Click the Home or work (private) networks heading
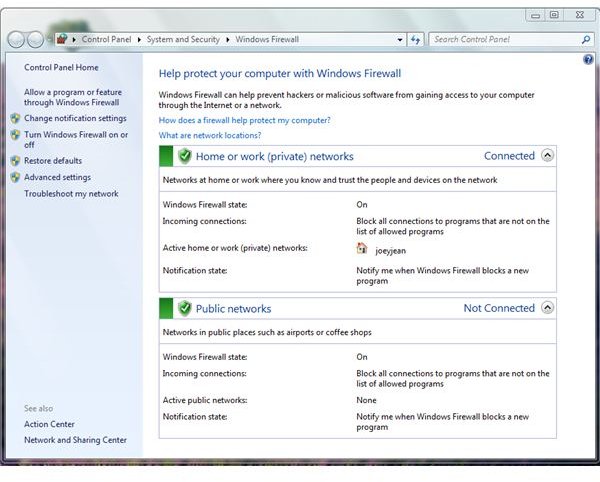 point(275,156)
